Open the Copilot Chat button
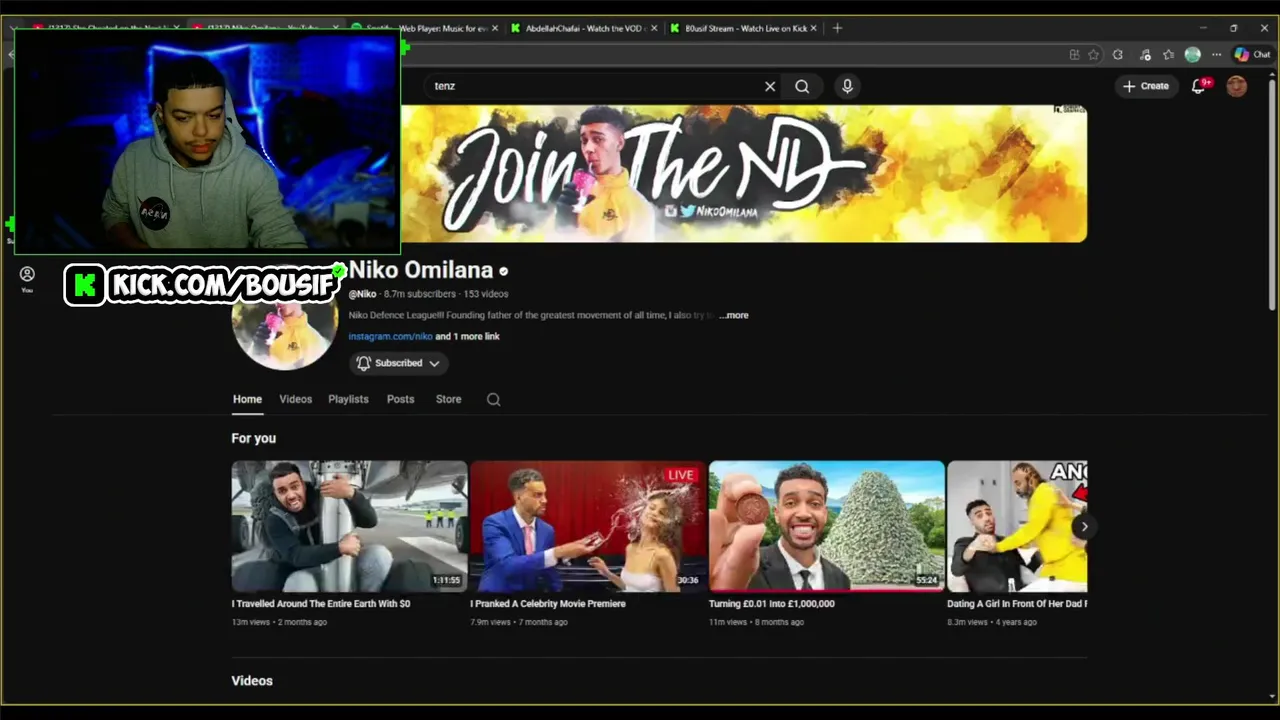The width and height of the screenshot is (1280, 720). point(1252,55)
